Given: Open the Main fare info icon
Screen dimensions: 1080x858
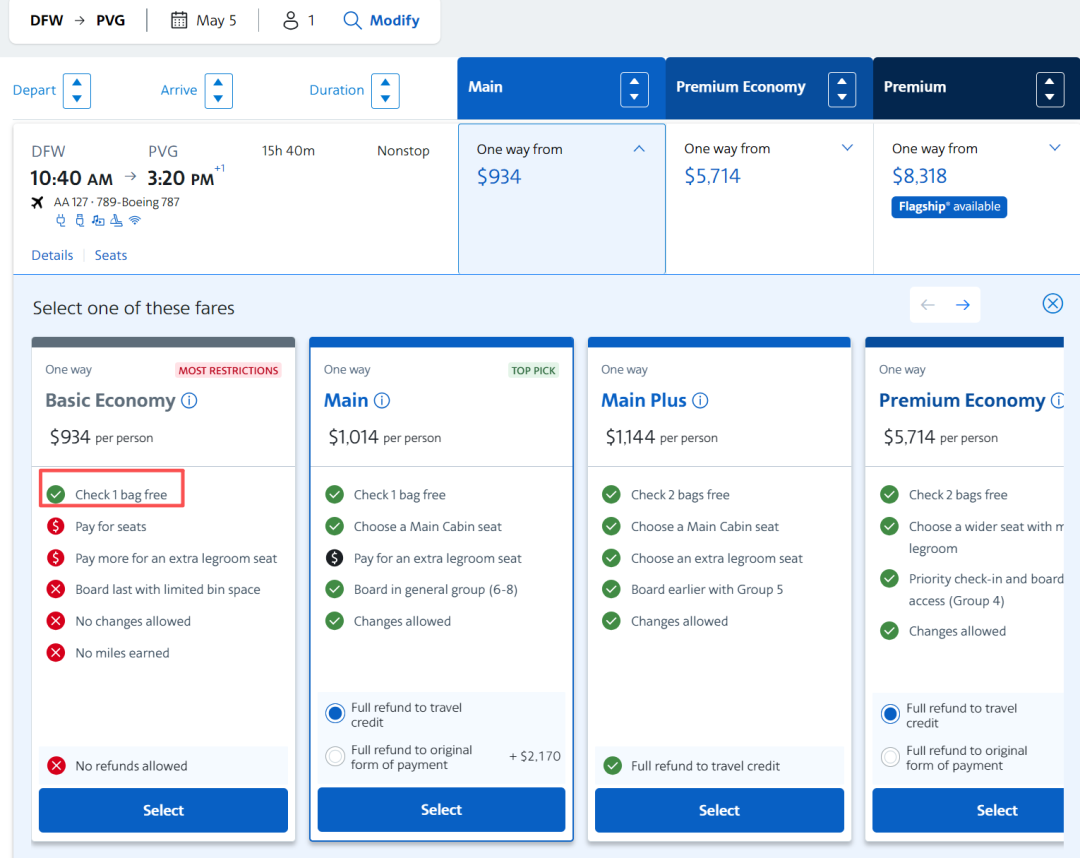Looking at the screenshot, I should (x=382, y=401).
